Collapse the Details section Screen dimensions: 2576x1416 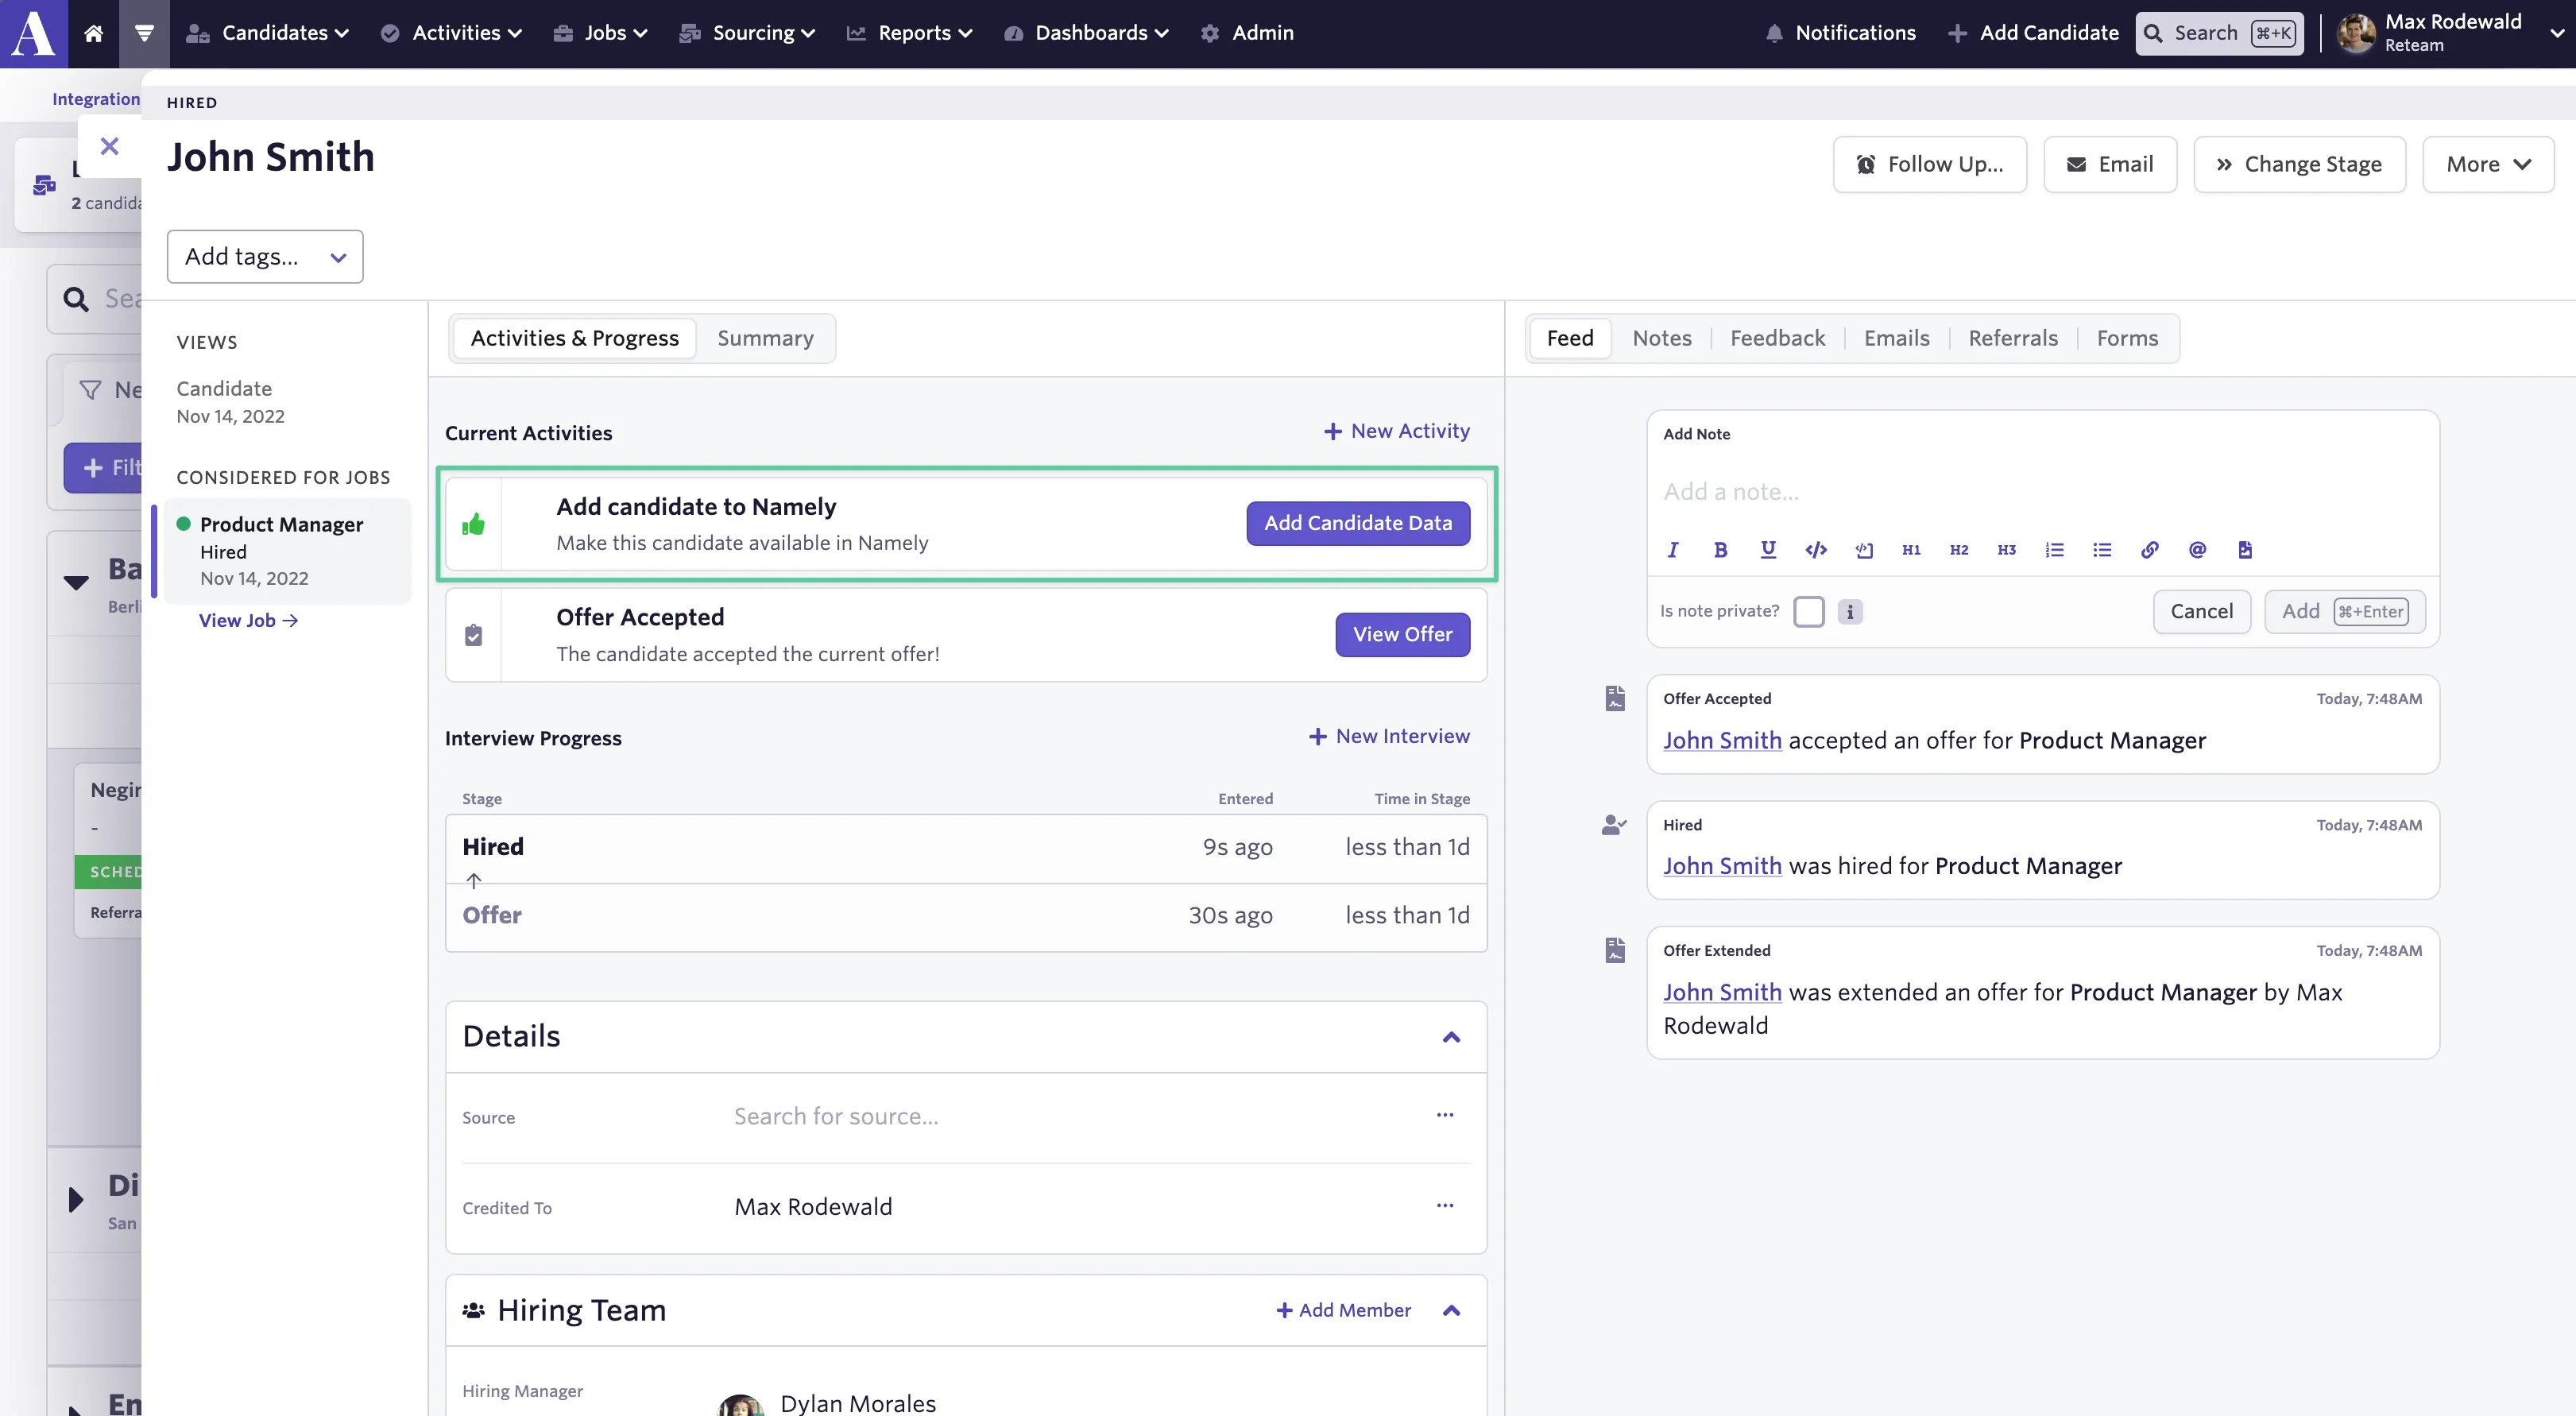[x=1451, y=1037]
